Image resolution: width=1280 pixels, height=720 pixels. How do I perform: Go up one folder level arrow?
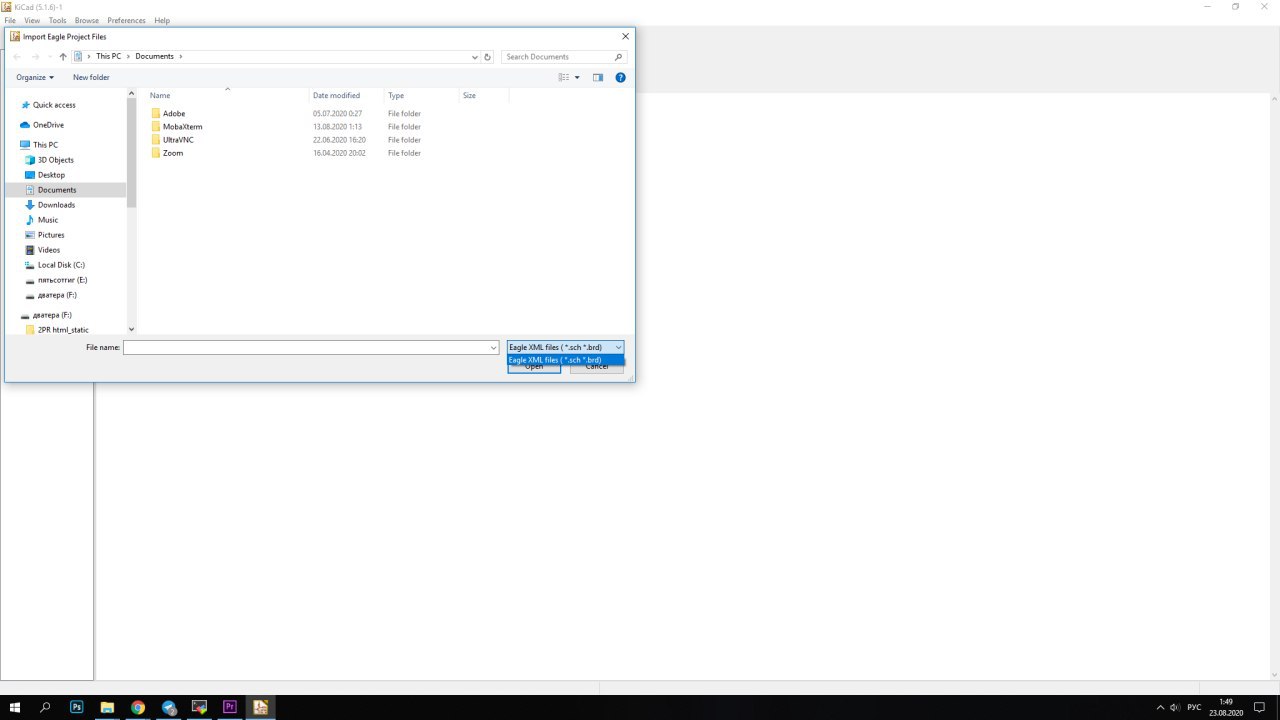point(63,57)
